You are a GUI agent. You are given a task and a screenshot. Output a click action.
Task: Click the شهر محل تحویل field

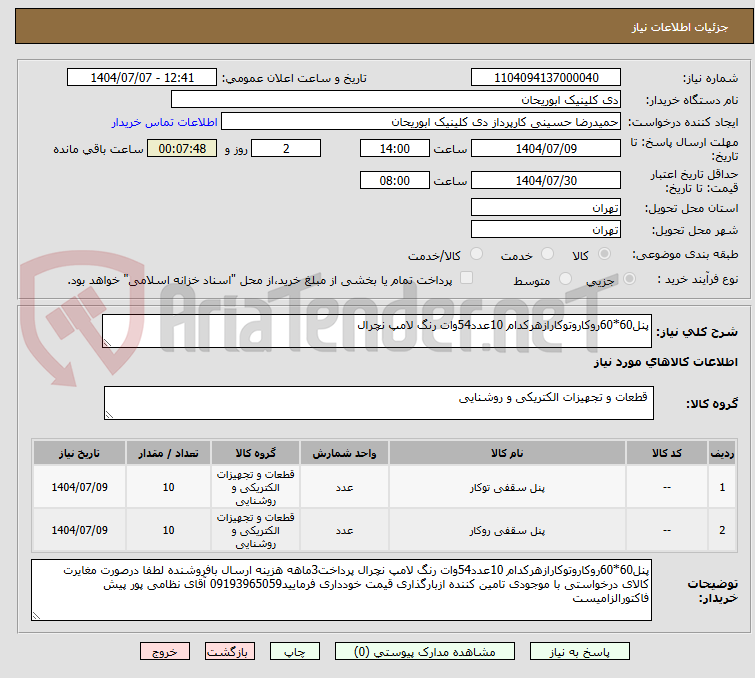point(546,230)
